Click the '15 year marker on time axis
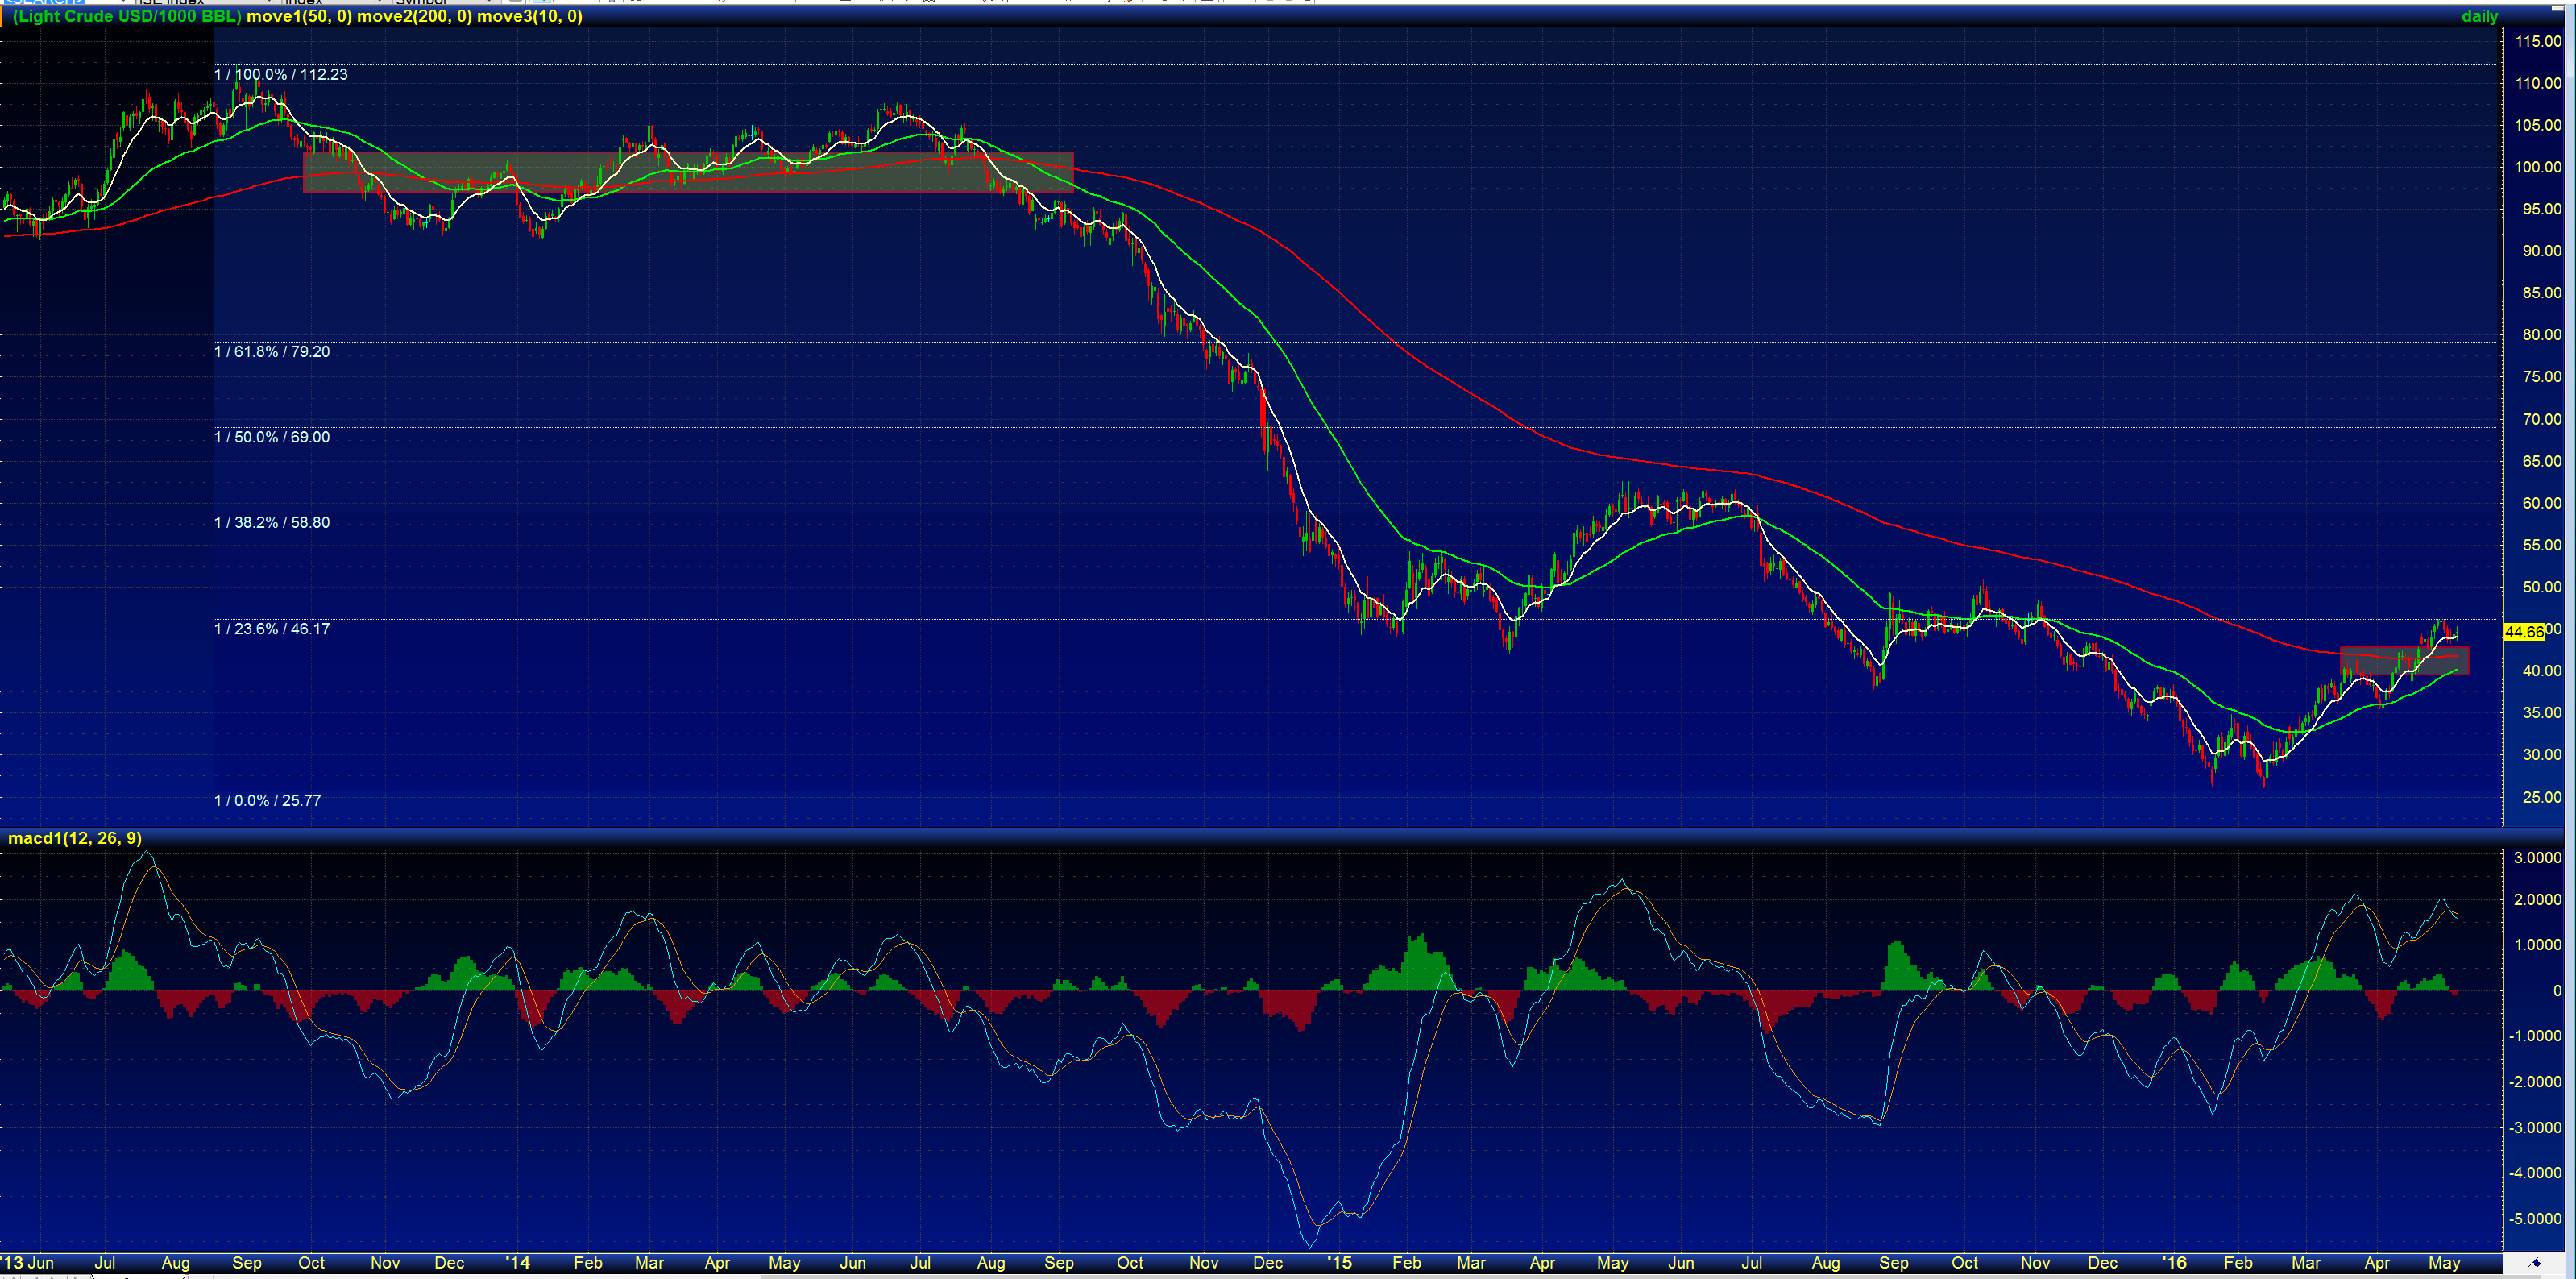This screenshot has width=2576, height=1279. [x=1339, y=1263]
